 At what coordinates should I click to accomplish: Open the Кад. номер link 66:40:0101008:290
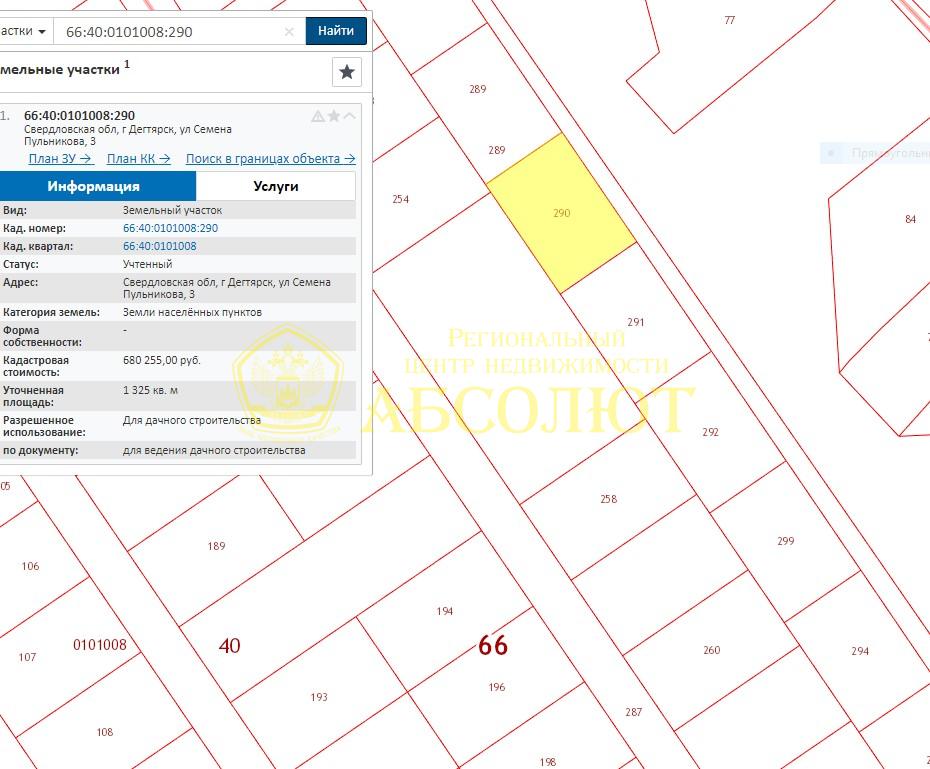pos(170,228)
